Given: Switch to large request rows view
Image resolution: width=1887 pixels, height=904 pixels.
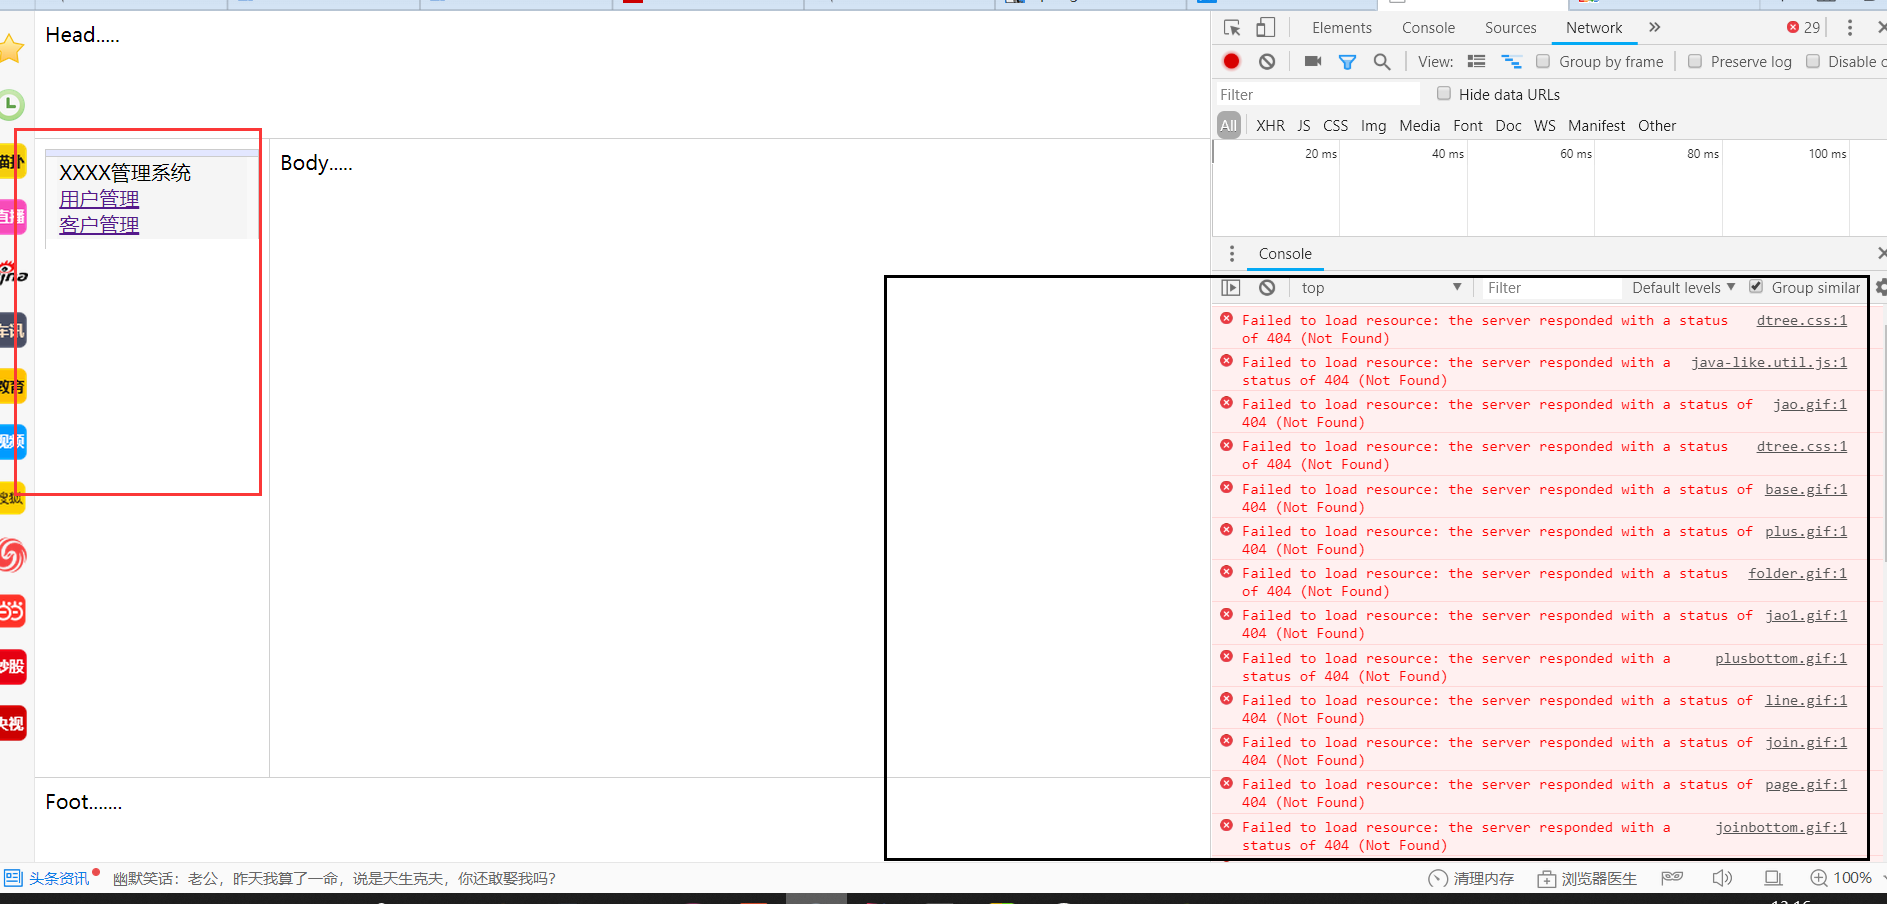Looking at the screenshot, I should point(1476,61).
